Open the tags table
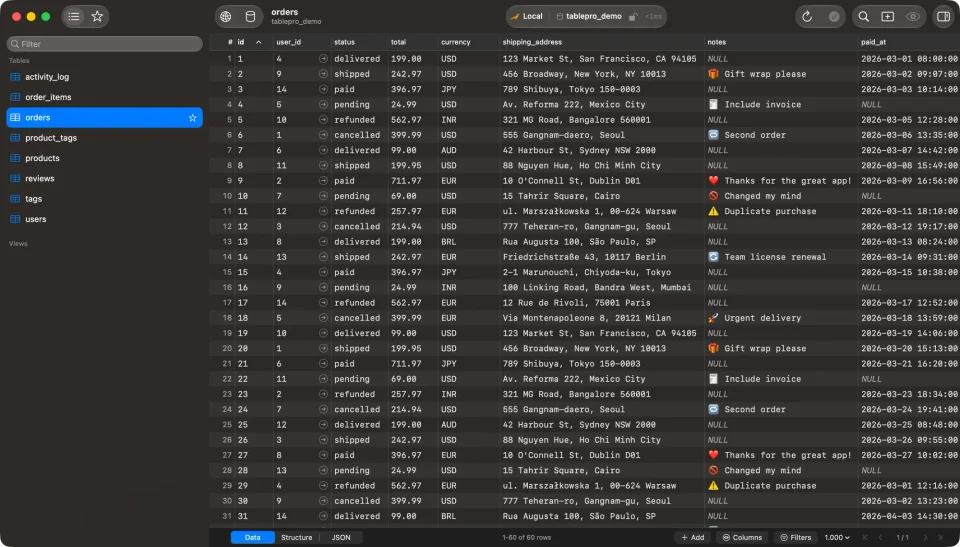 click(105, 199)
